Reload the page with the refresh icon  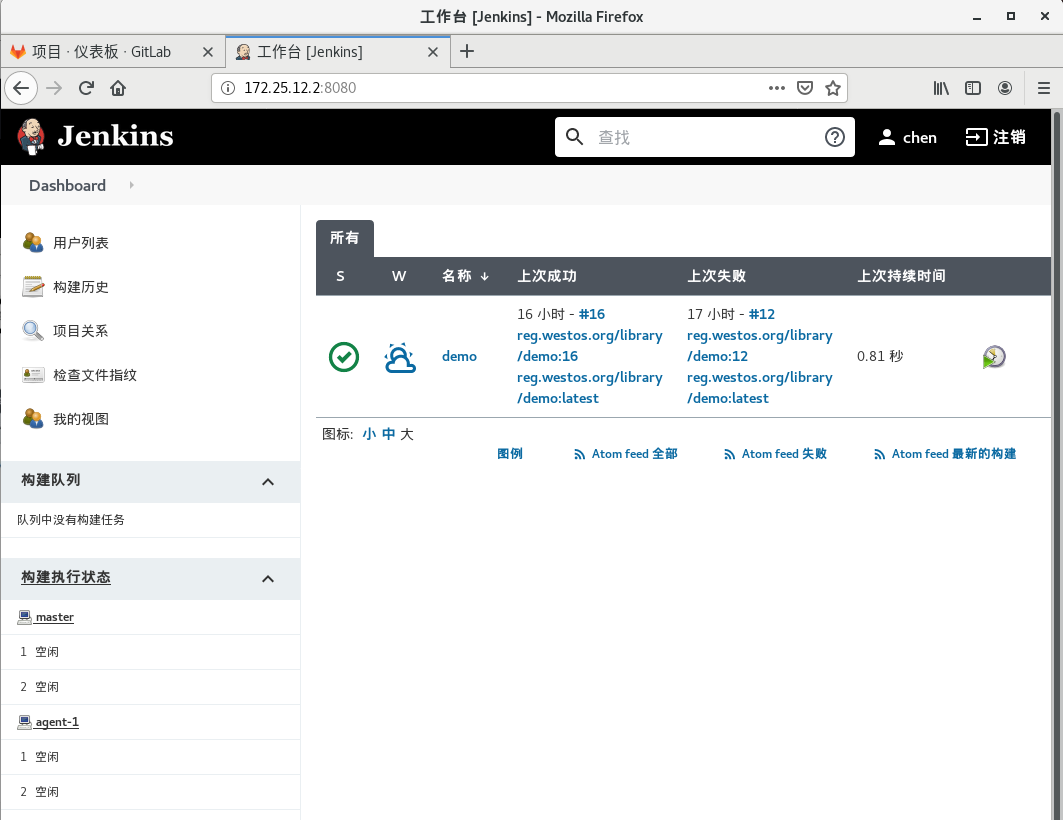point(86,88)
